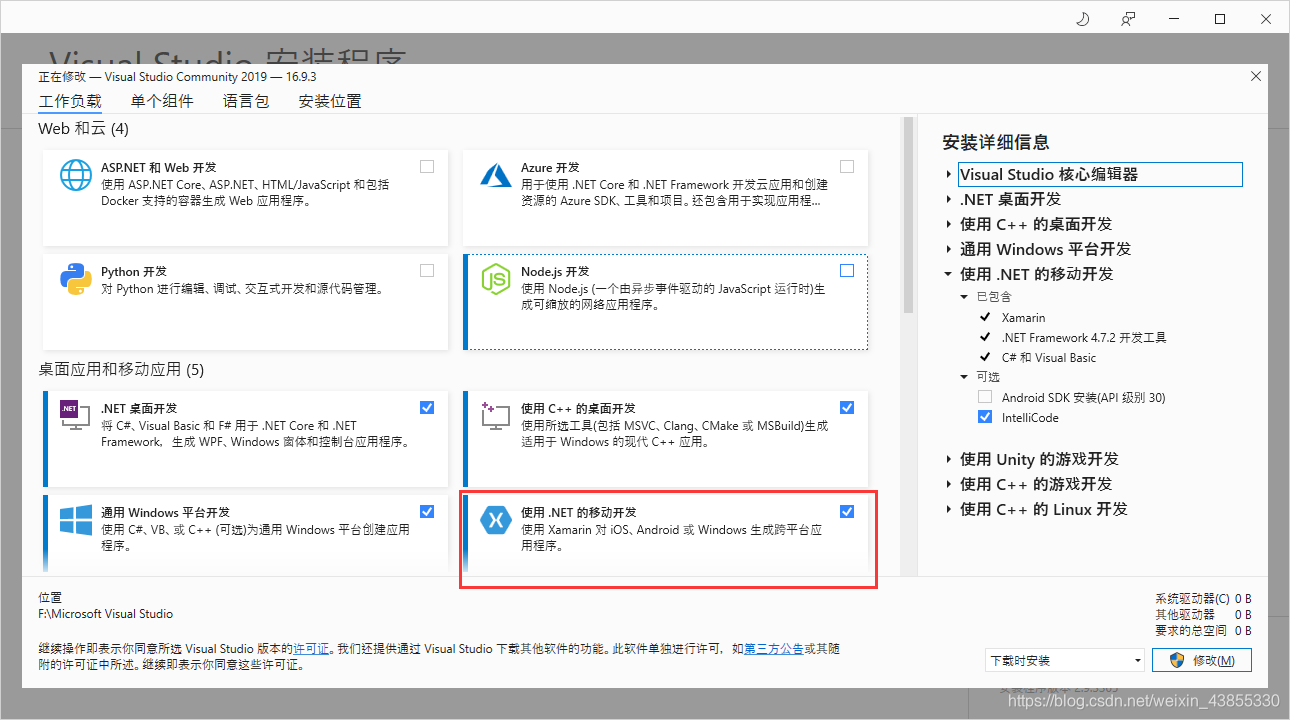
Task: Switch to the 工作负载 tab
Action: coord(70,101)
